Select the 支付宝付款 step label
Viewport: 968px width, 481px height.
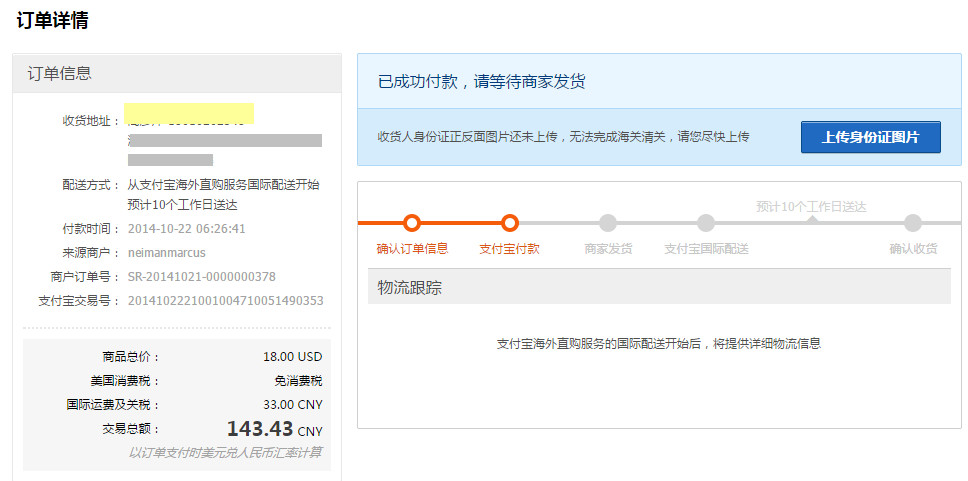[509, 248]
